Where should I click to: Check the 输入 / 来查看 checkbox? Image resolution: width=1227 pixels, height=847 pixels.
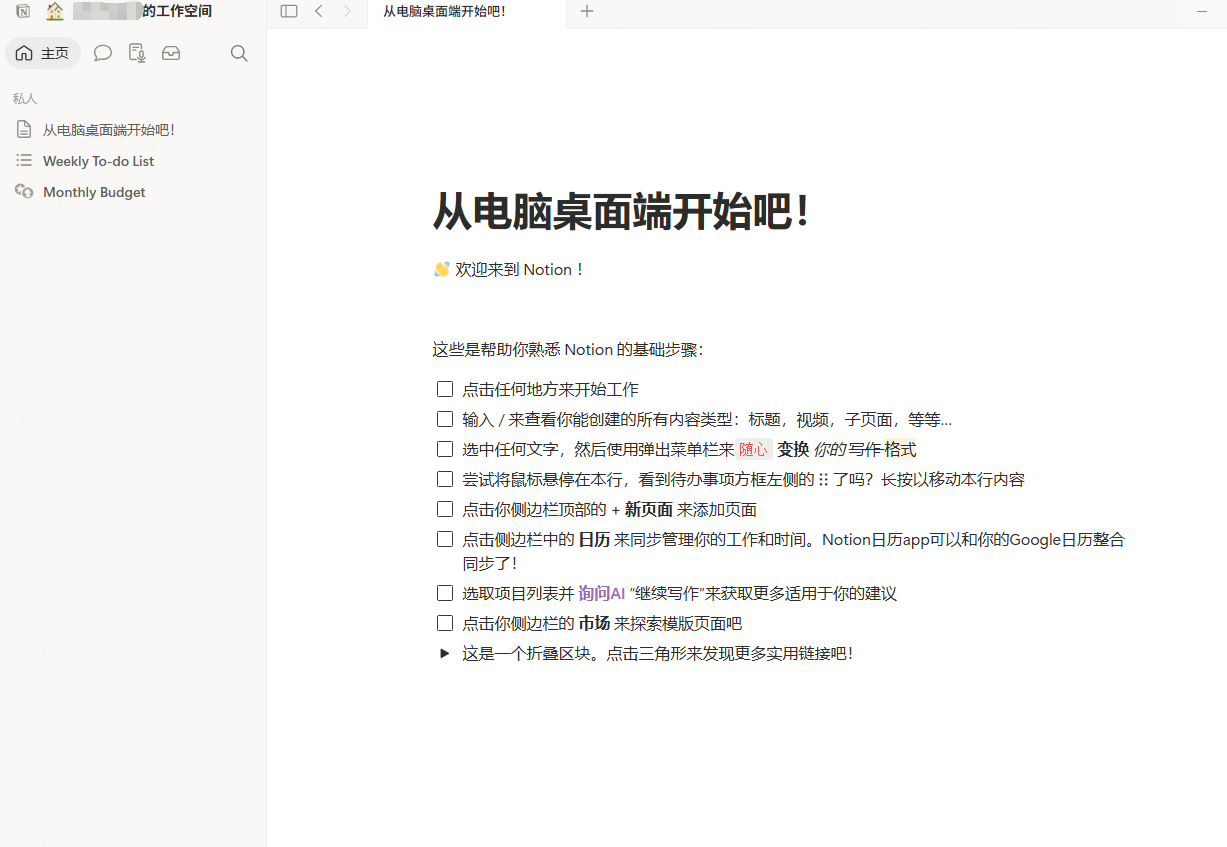point(445,419)
